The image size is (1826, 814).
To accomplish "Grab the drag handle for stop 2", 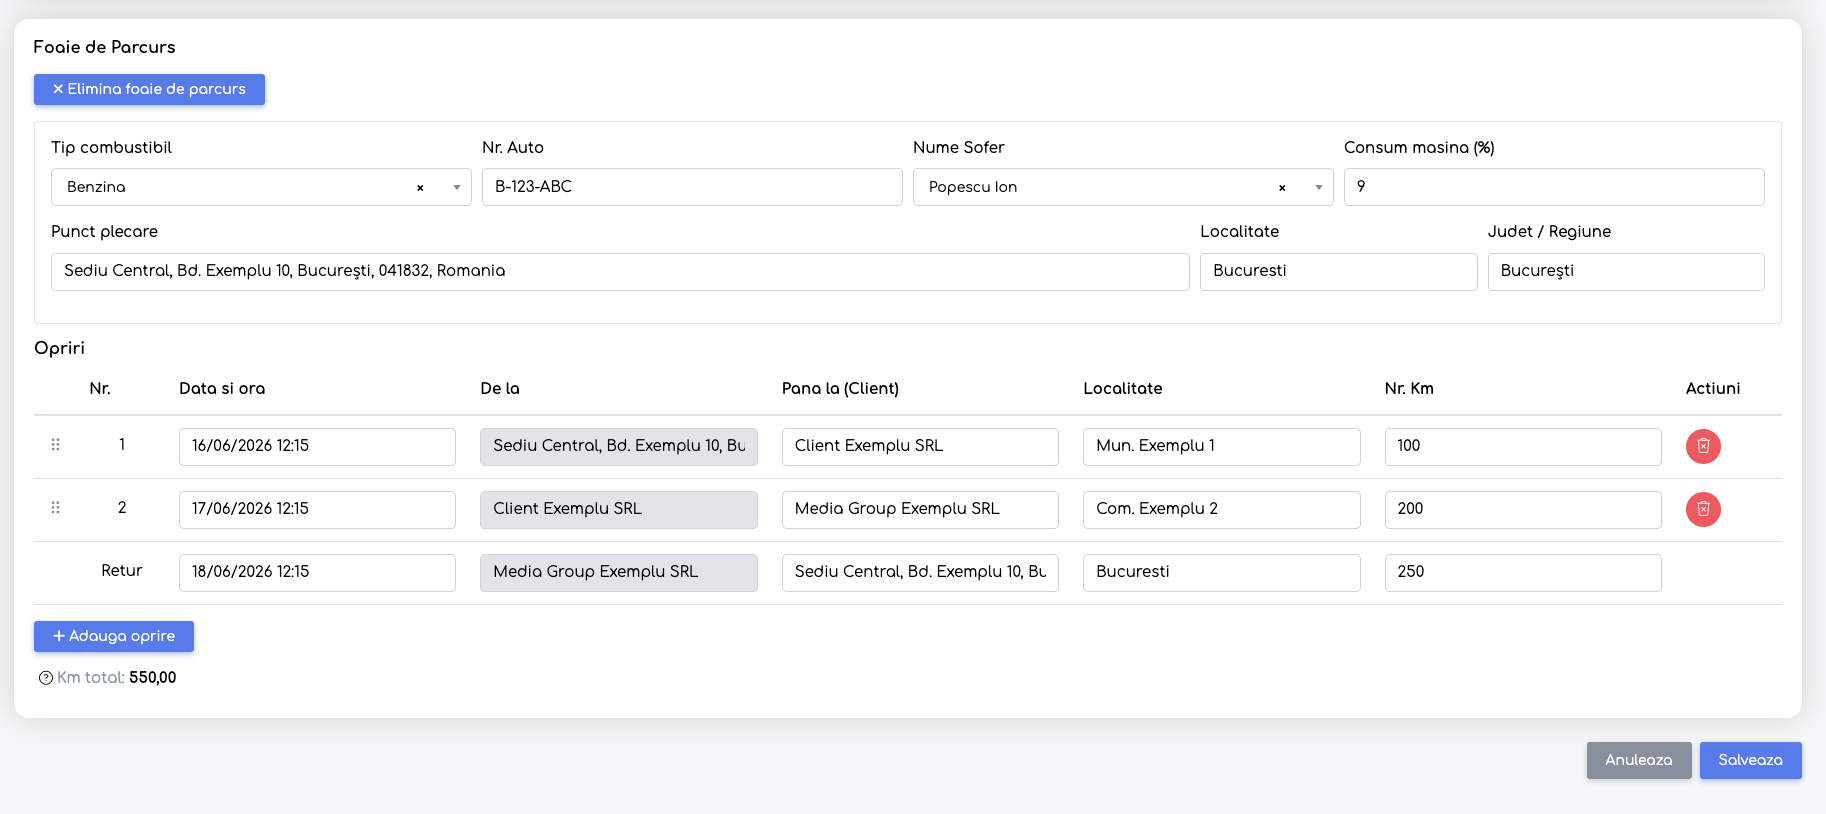I will [x=55, y=508].
